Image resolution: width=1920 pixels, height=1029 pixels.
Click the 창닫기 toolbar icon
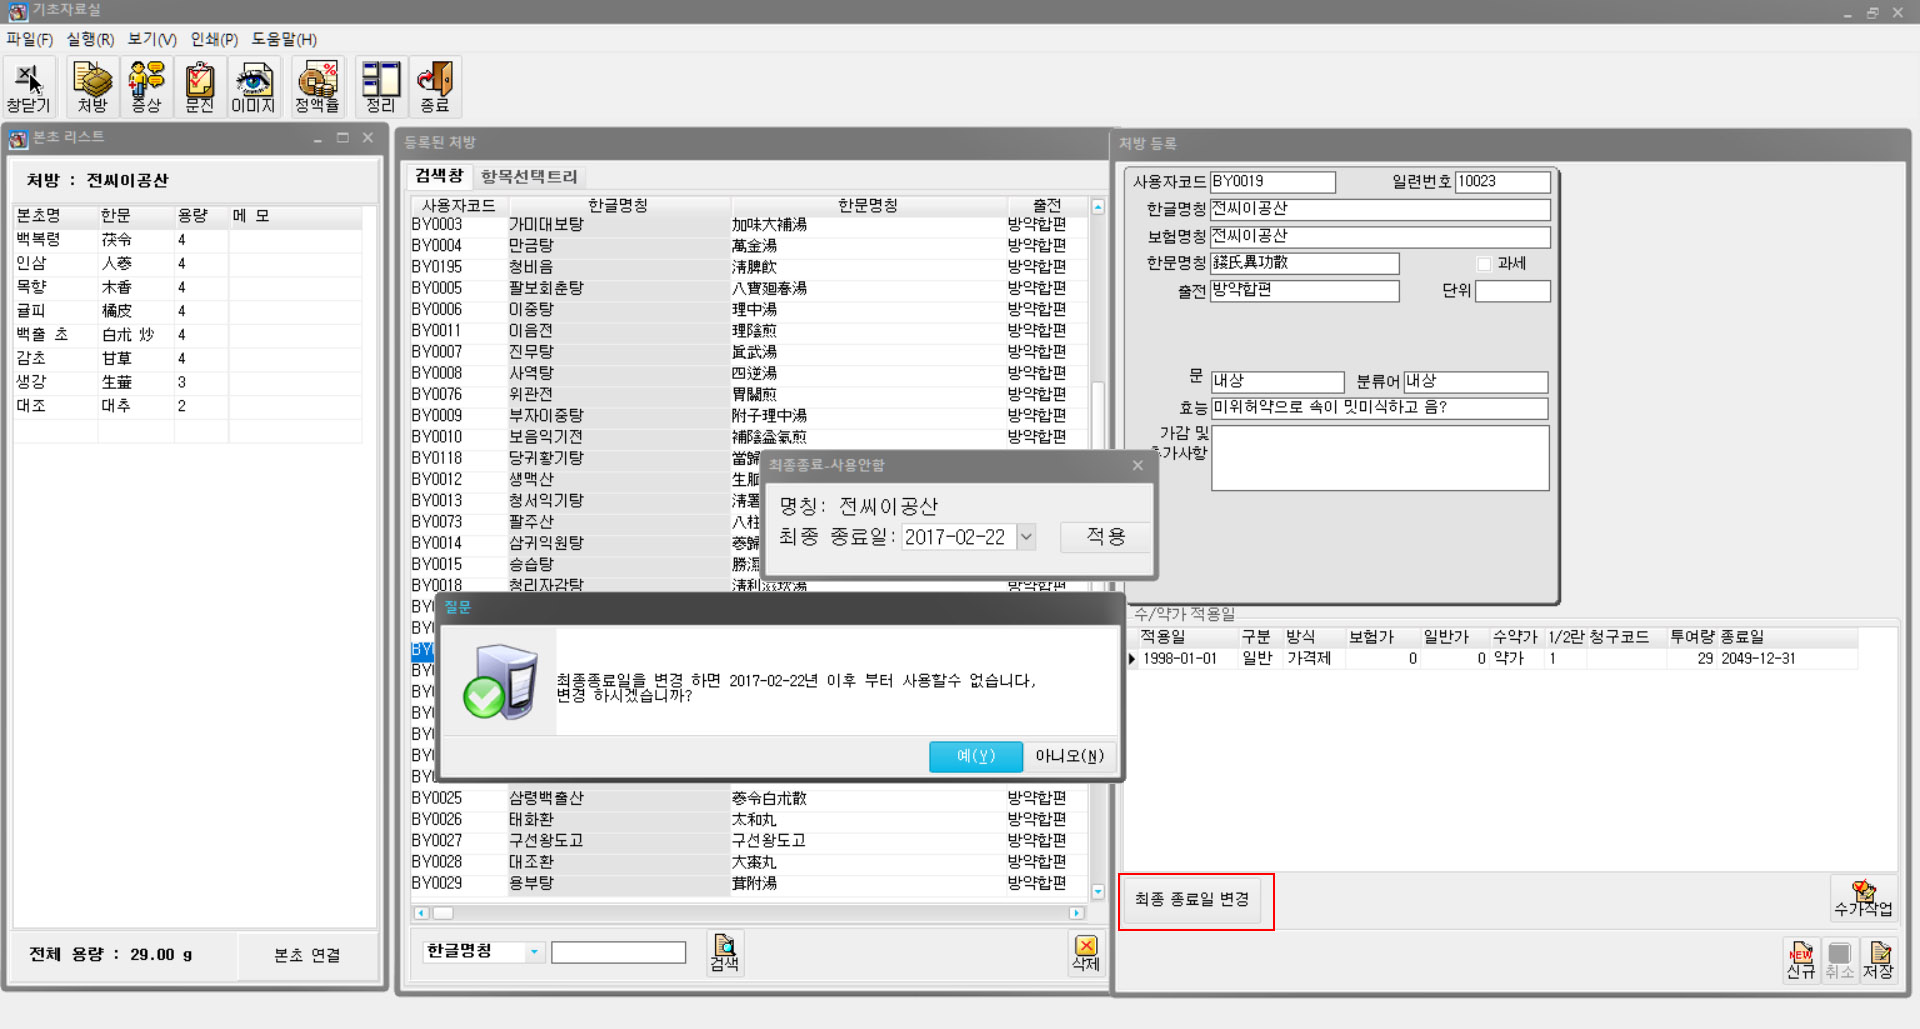[x=28, y=87]
